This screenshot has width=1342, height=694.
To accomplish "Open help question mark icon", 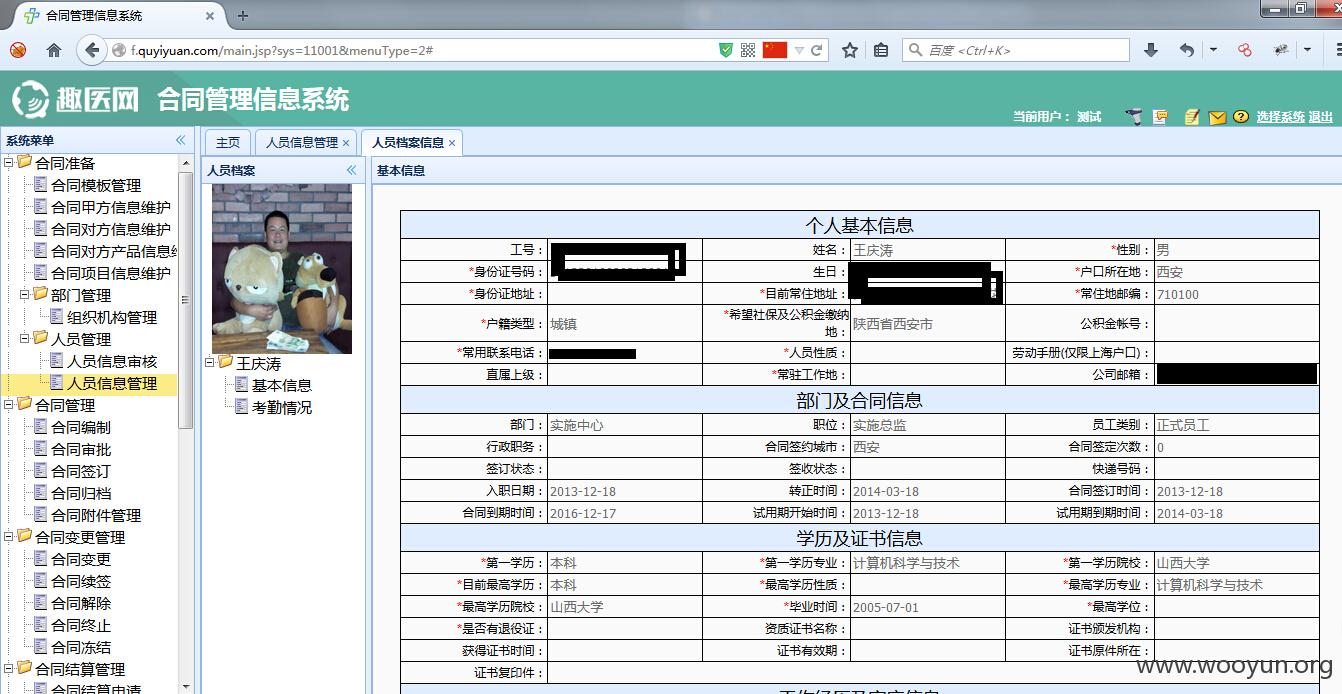I will pos(1241,117).
